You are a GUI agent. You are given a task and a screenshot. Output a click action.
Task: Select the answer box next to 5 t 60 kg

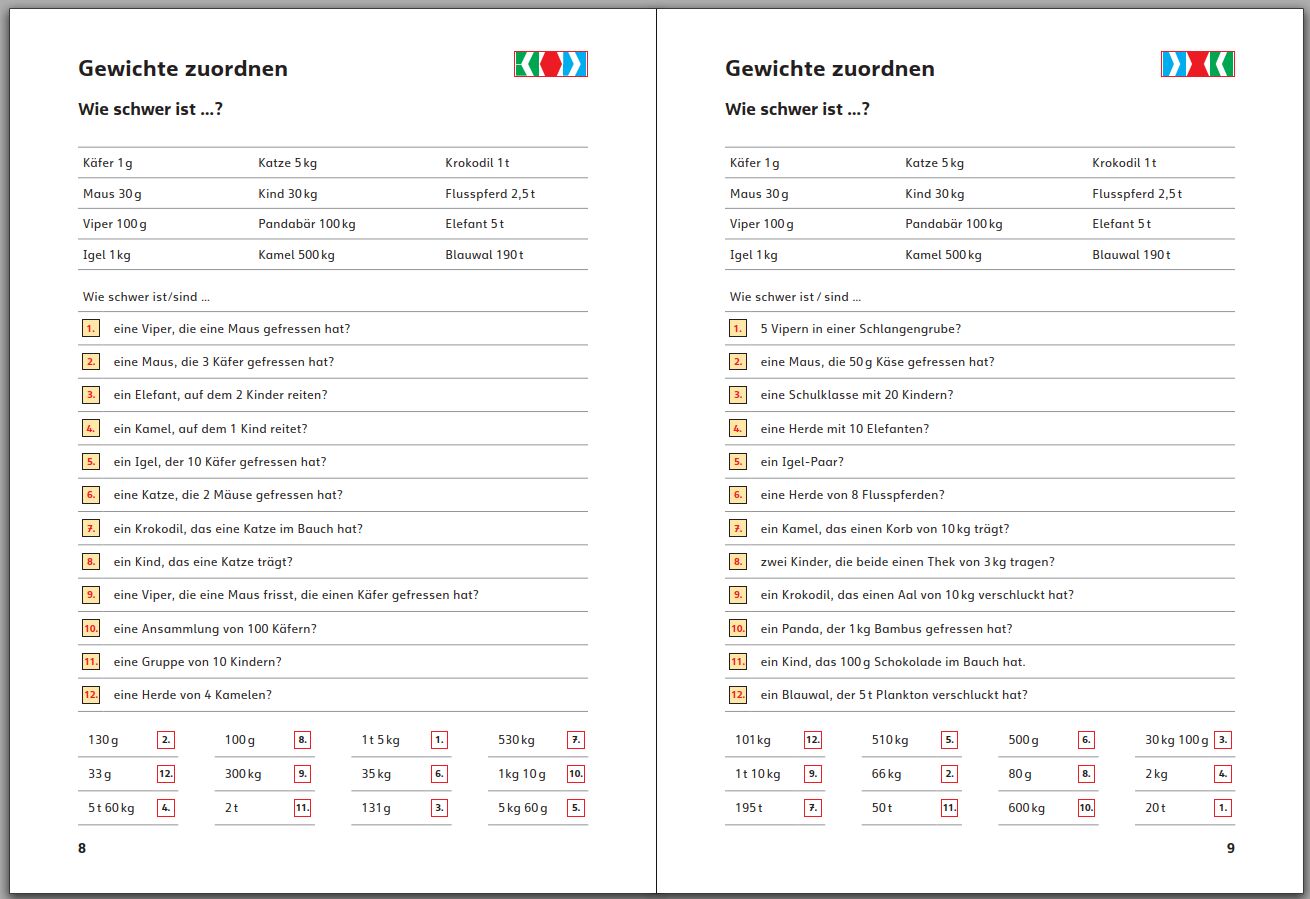166,807
